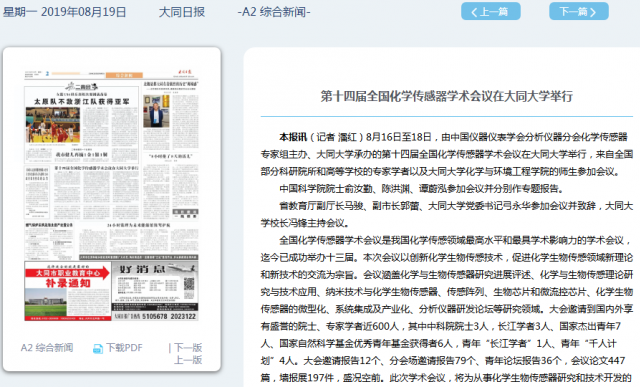Go to next article with 下一篇 button
Screen dimensions: 640x387
(x=579, y=11)
